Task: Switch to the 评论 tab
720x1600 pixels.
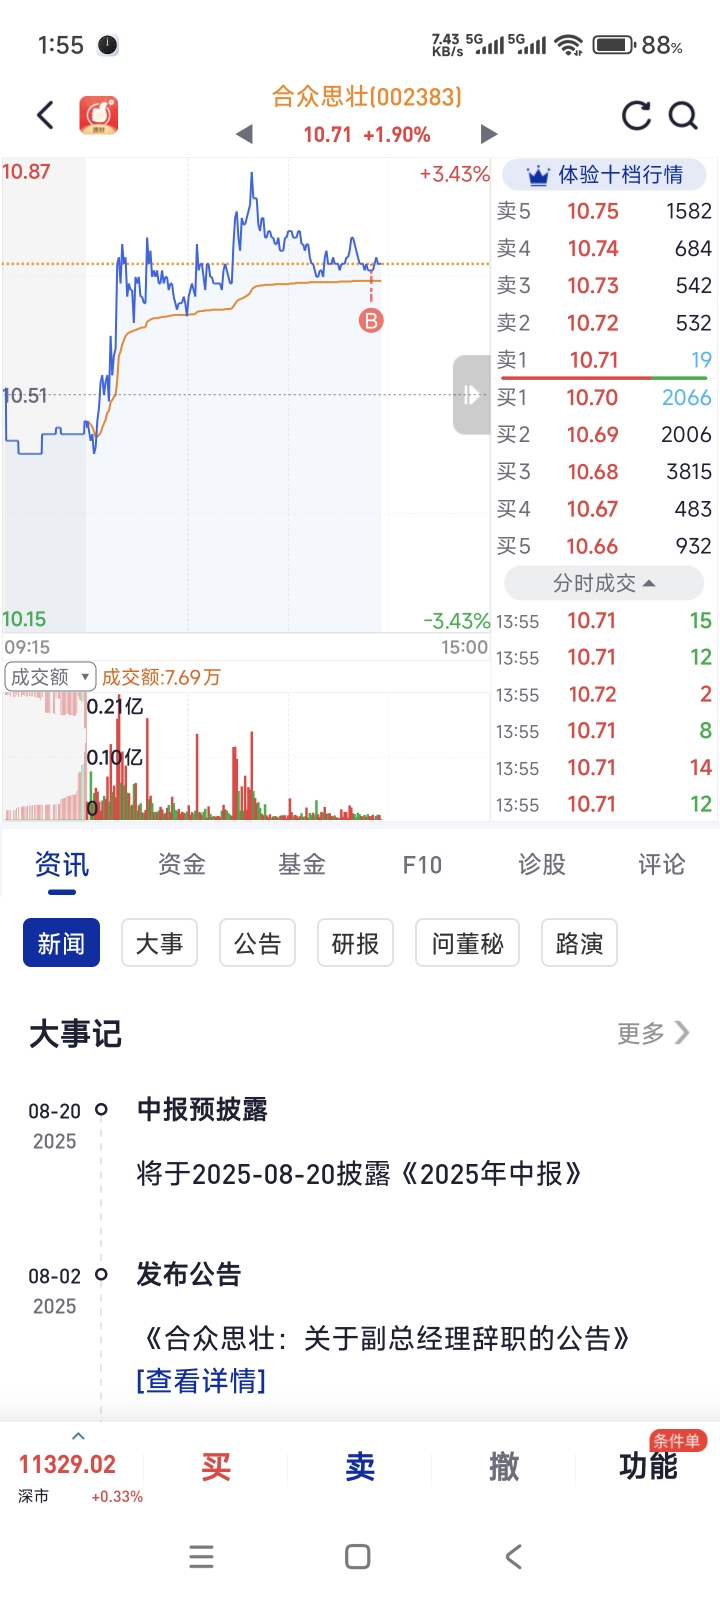Action: tap(662, 865)
